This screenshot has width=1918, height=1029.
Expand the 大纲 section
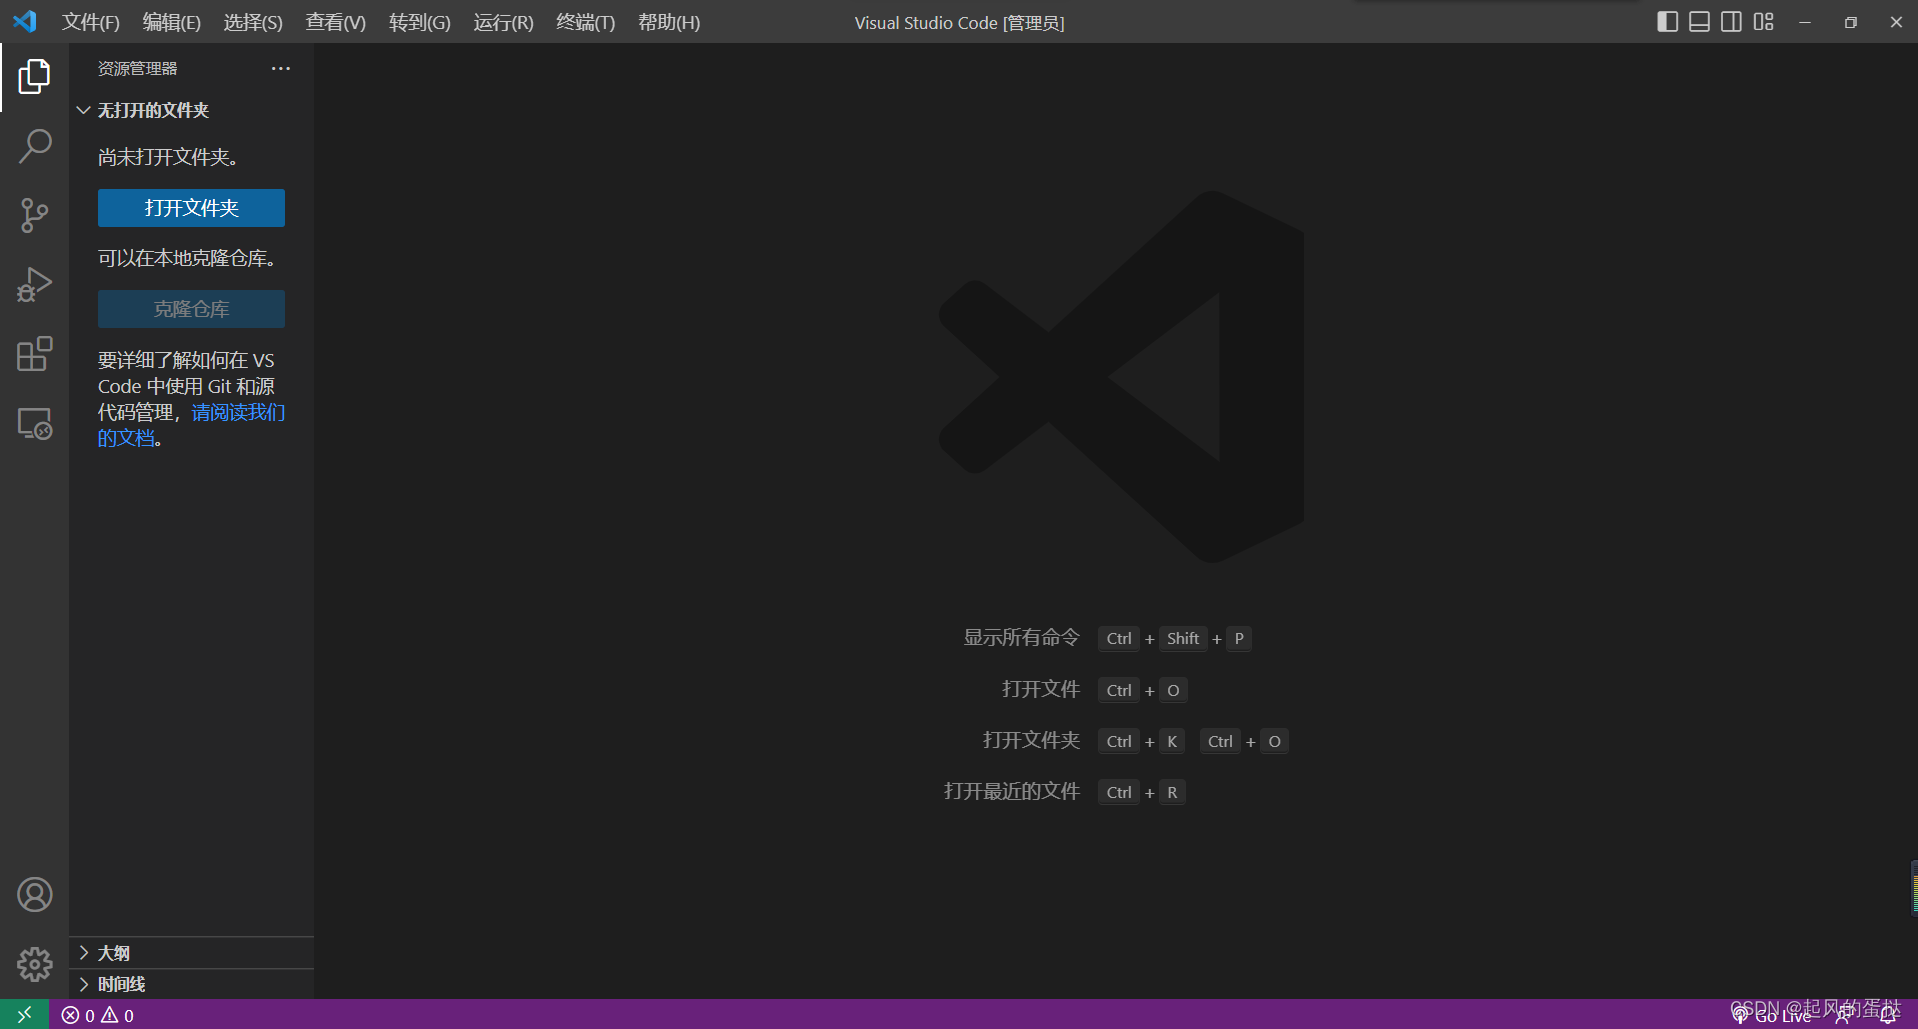[191, 953]
